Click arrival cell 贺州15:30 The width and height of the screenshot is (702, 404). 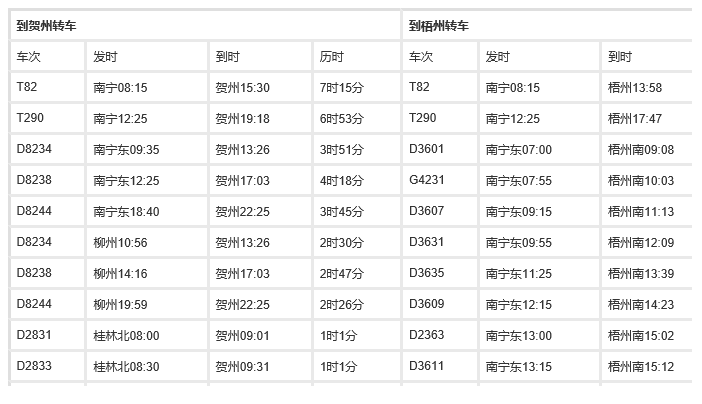tap(243, 88)
